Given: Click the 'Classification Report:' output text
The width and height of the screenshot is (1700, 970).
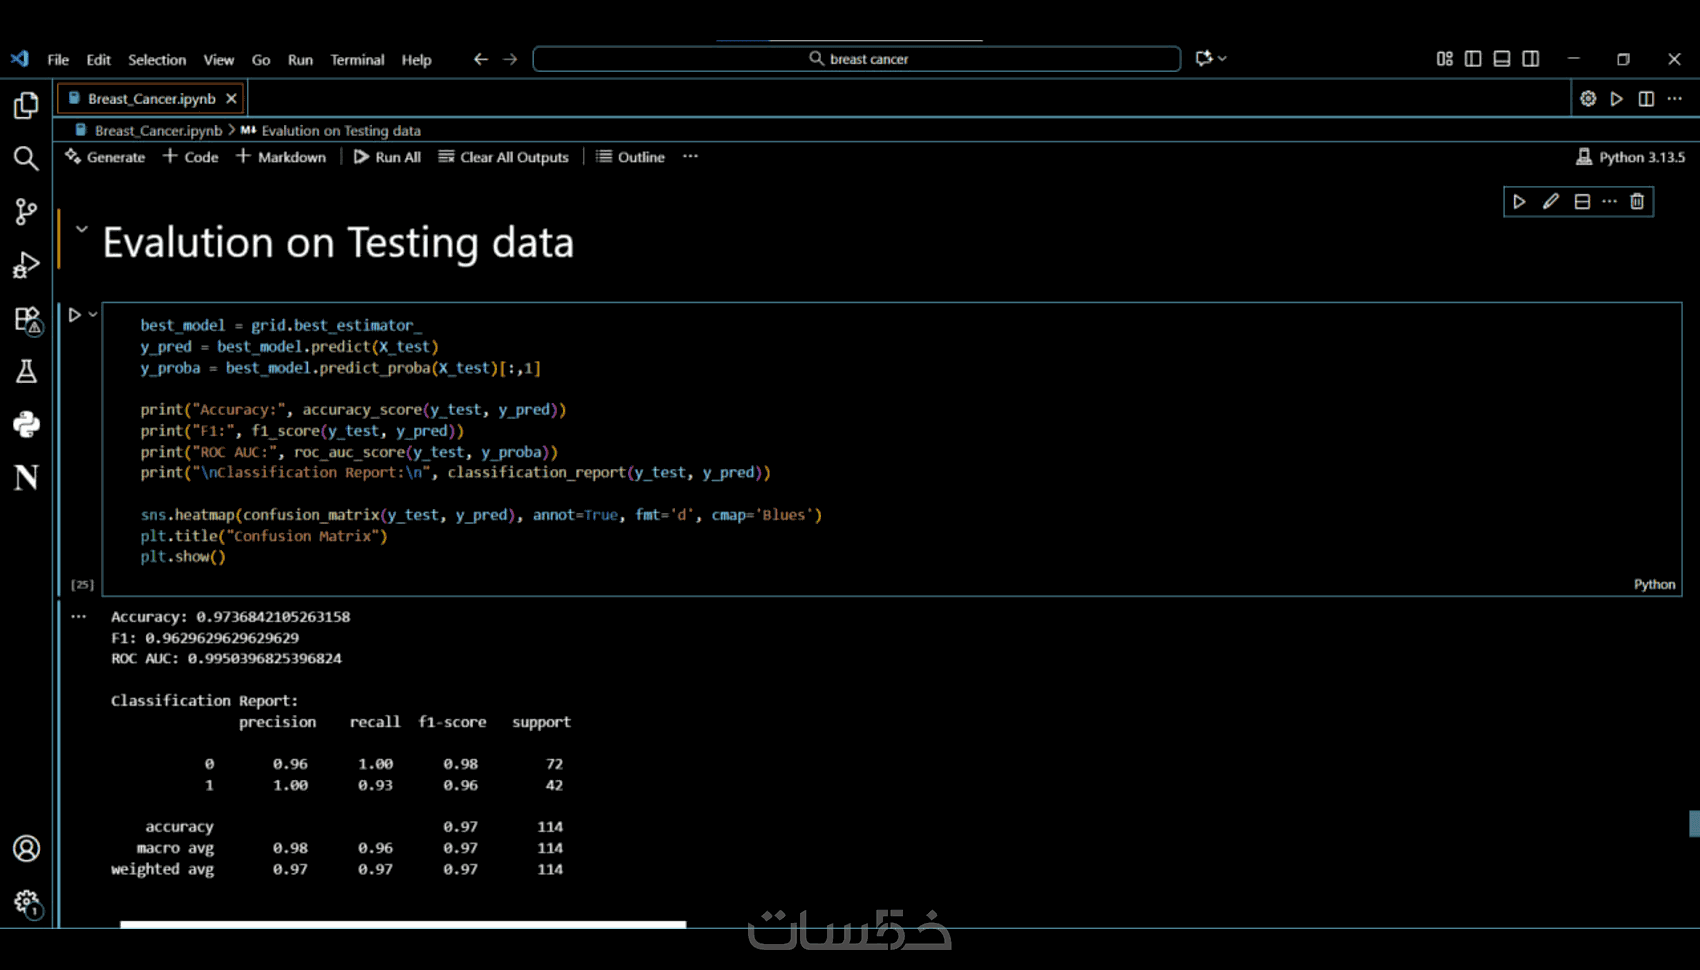Looking at the screenshot, I should coord(204,701).
